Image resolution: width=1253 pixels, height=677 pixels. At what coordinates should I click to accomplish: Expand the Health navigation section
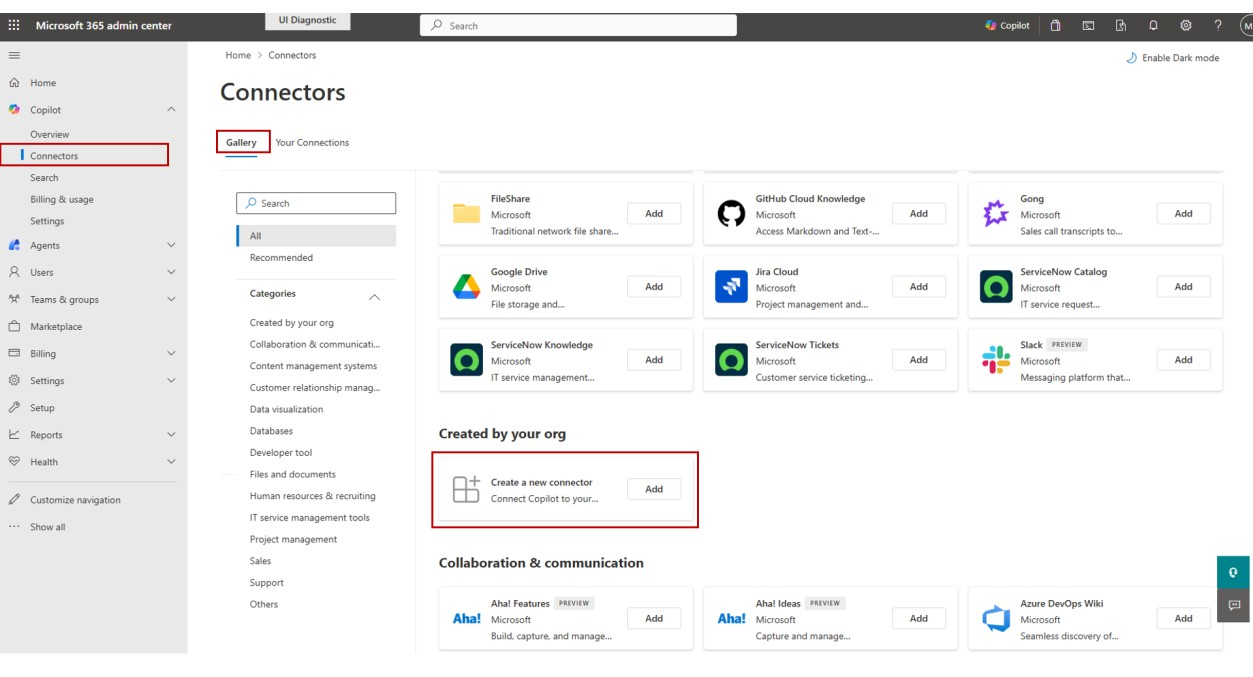pyautogui.click(x=171, y=462)
